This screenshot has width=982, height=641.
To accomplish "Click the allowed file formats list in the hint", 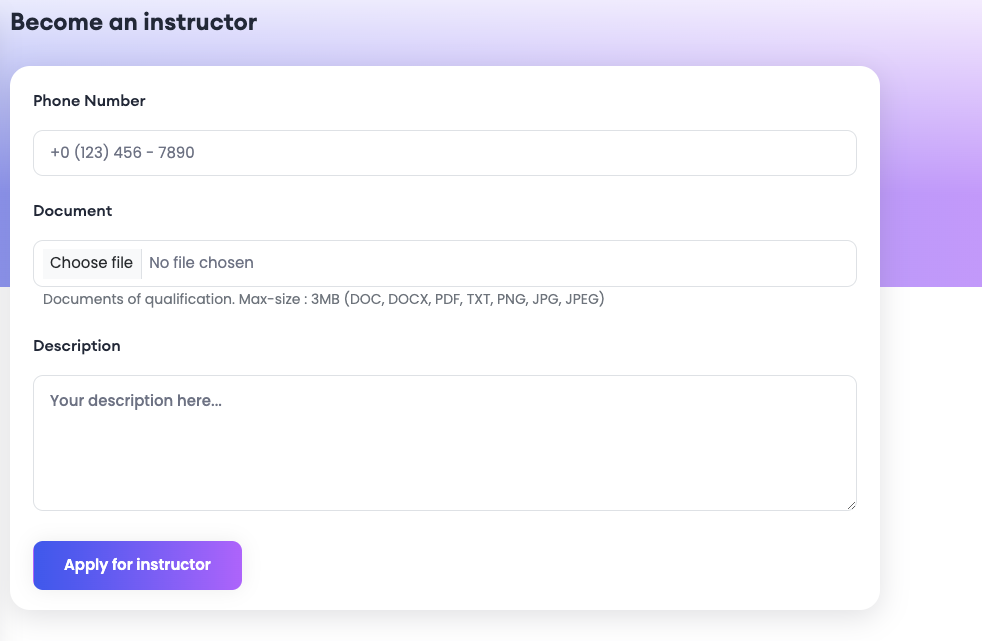I will pyautogui.click(x=474, y=299).
